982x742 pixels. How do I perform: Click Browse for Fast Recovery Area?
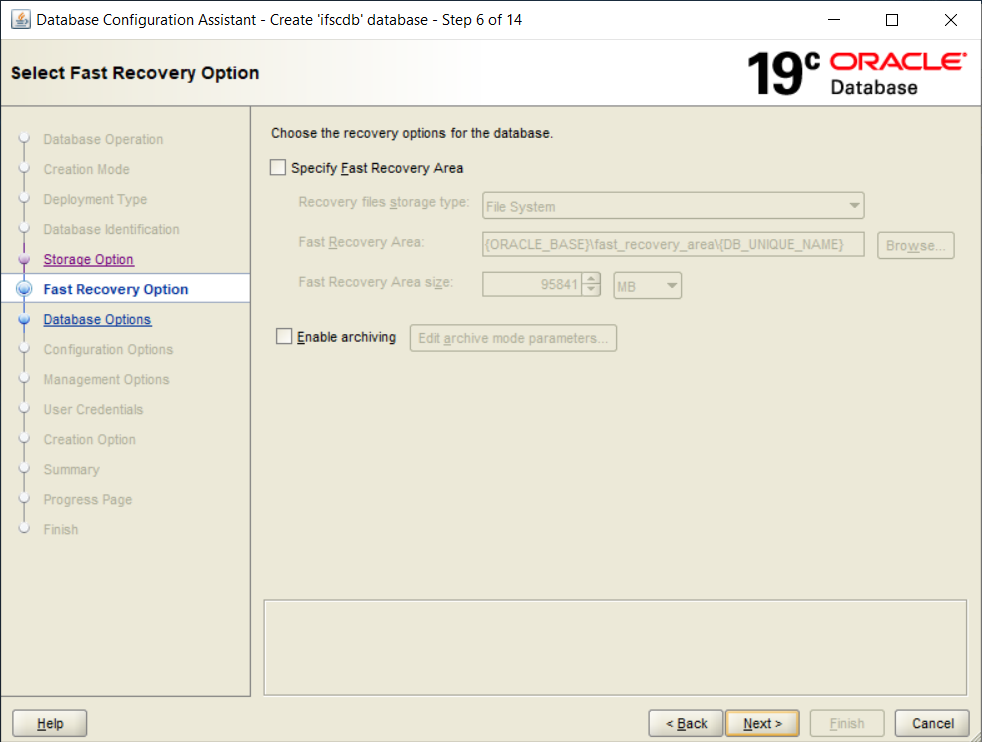point(915,245)
